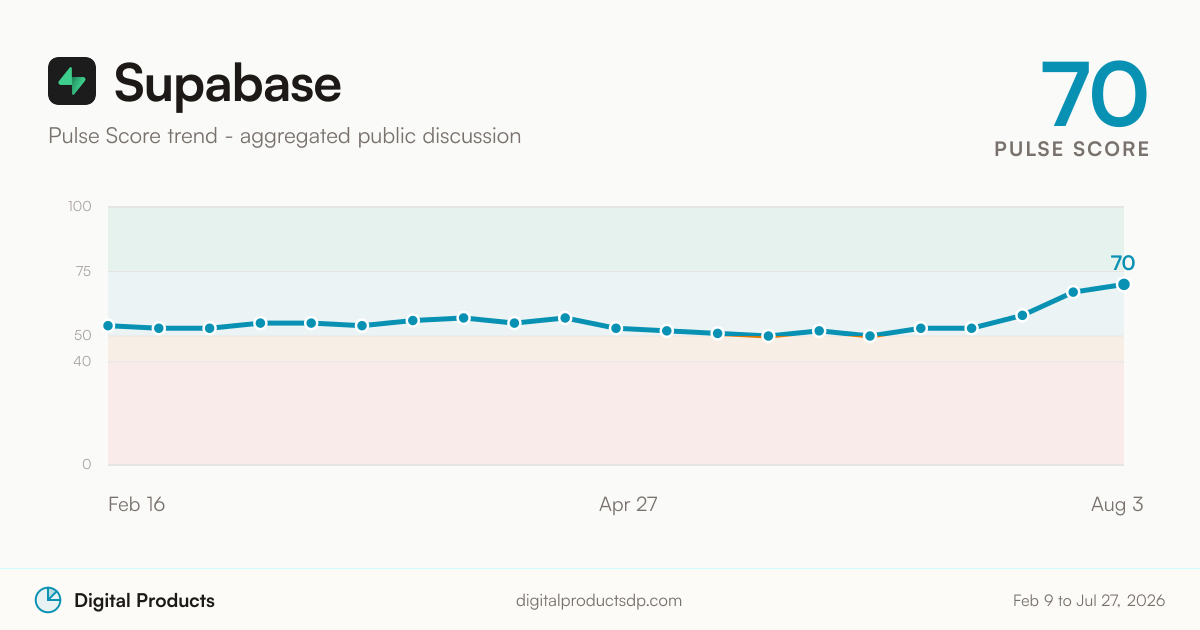The image size is (1200, 630).
Task: Click the Digital Products pie chart icon
Action: point(48,600)
